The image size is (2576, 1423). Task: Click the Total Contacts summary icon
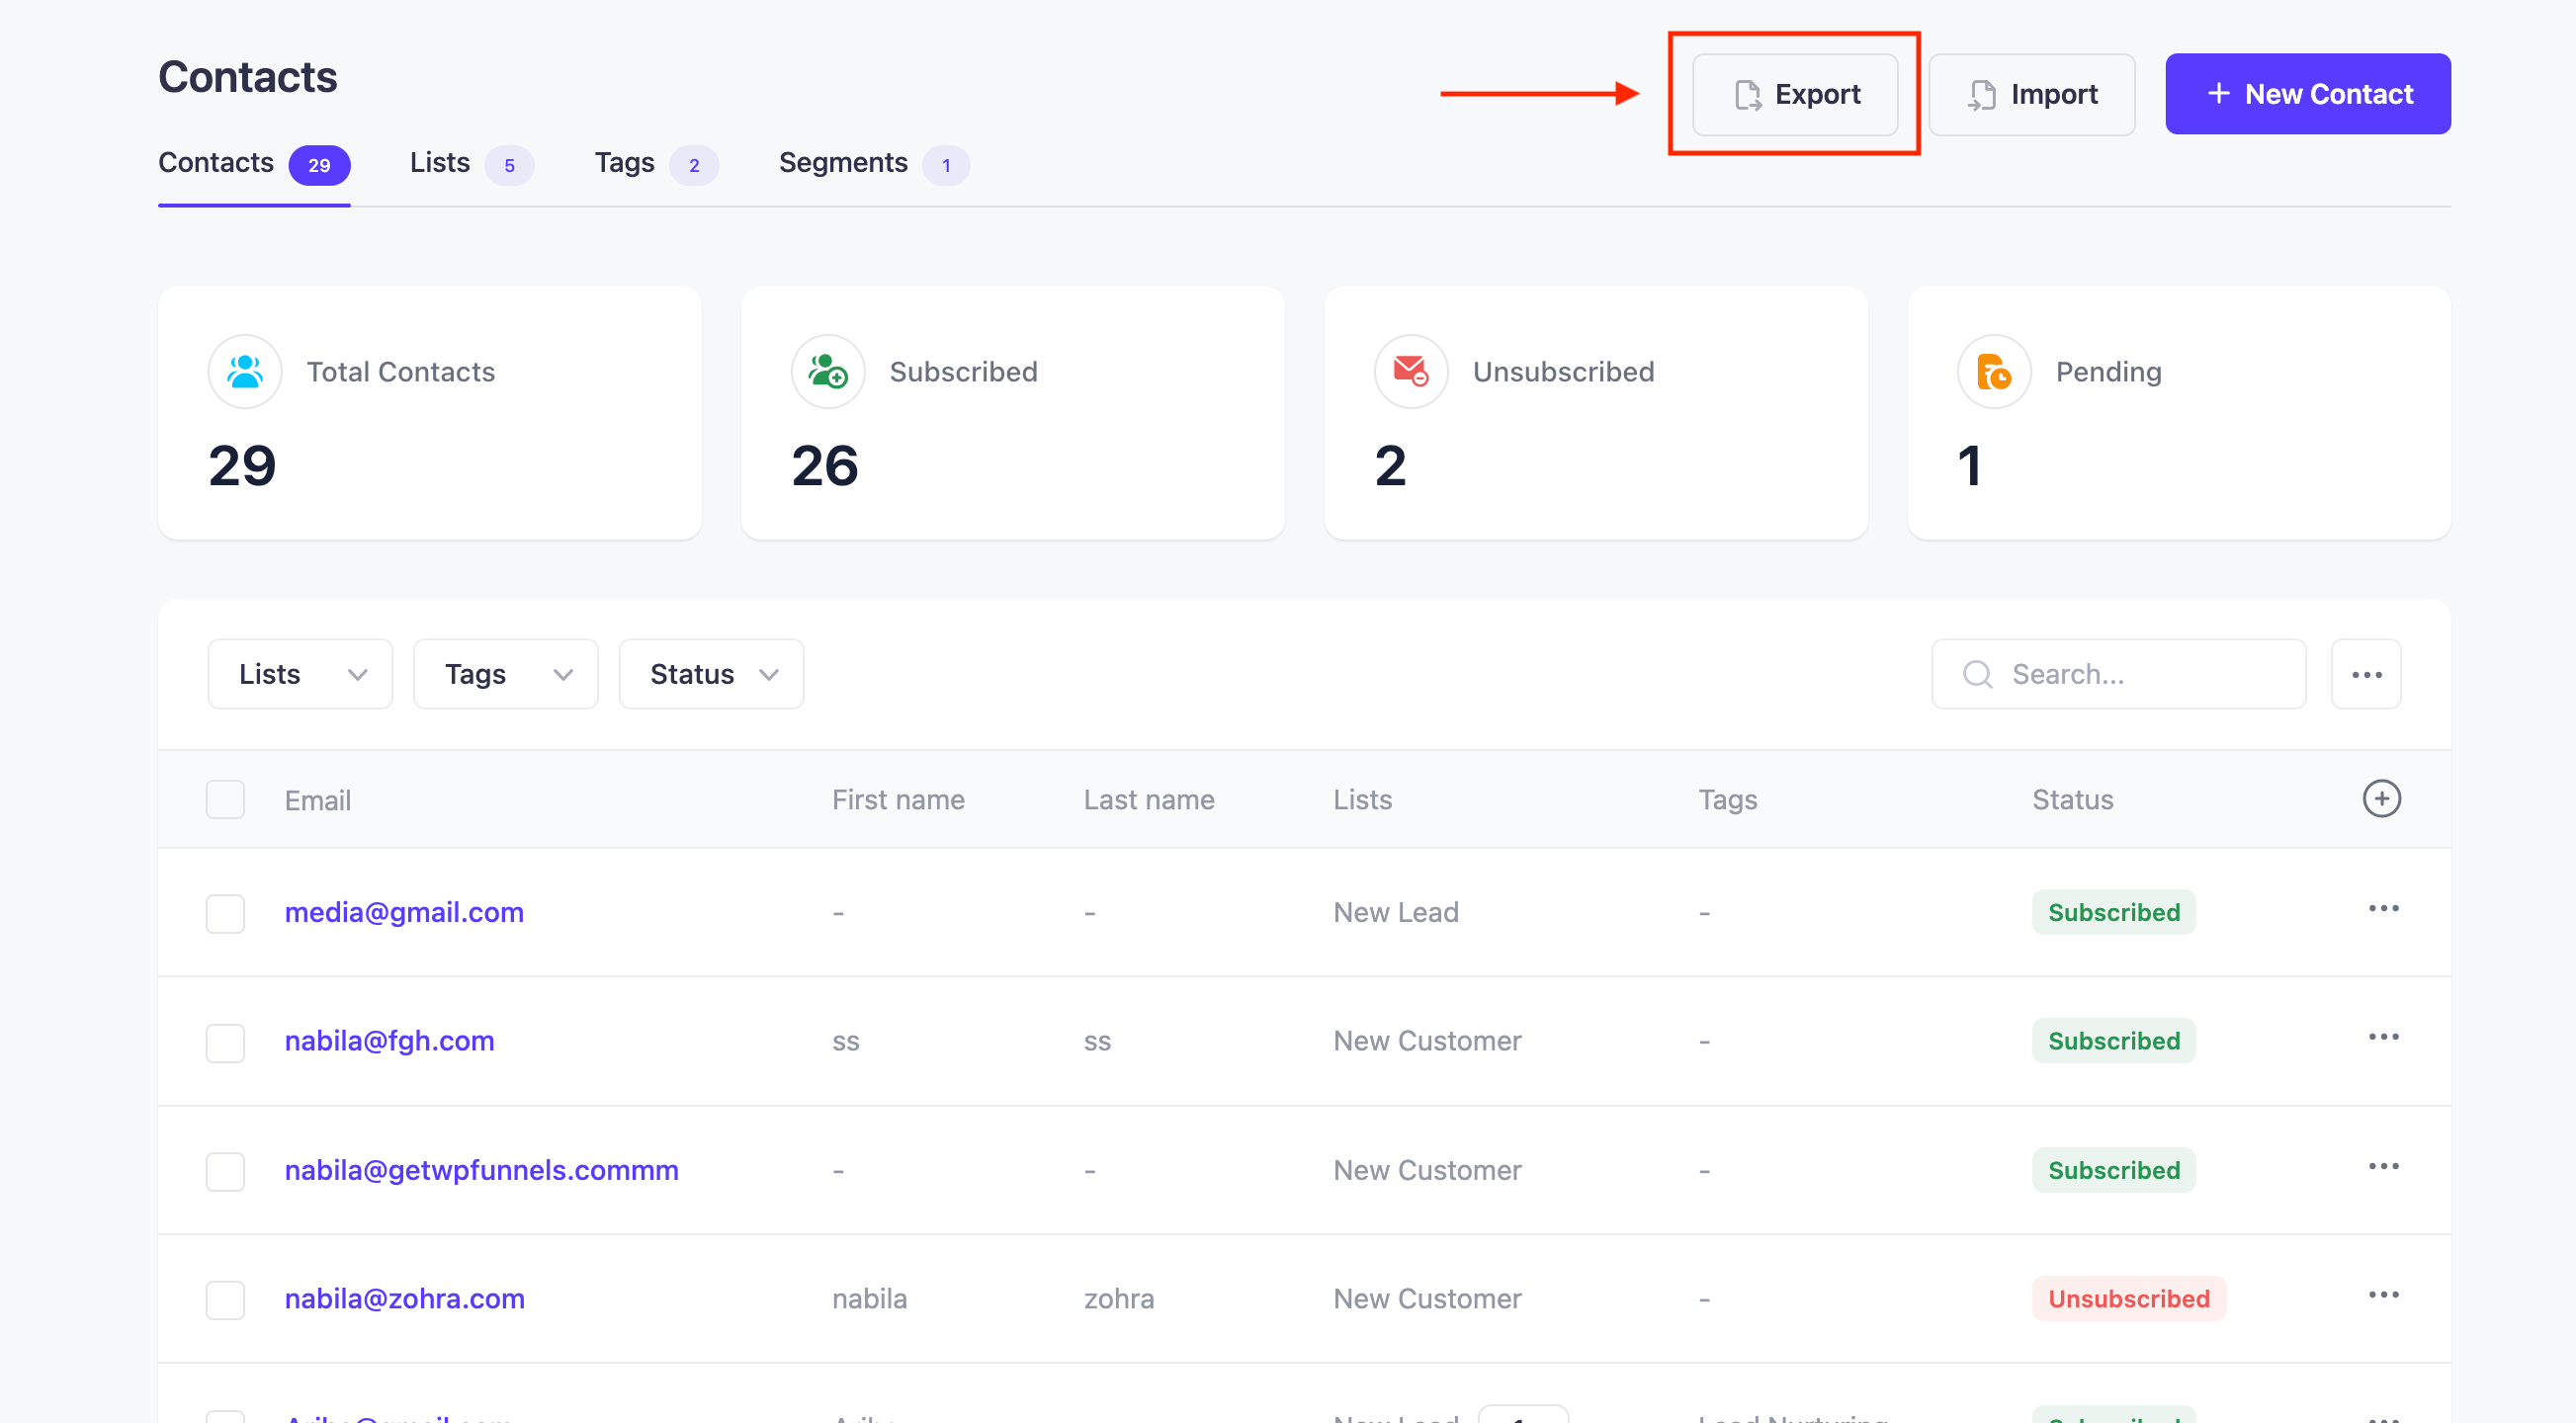pos(243,372)
